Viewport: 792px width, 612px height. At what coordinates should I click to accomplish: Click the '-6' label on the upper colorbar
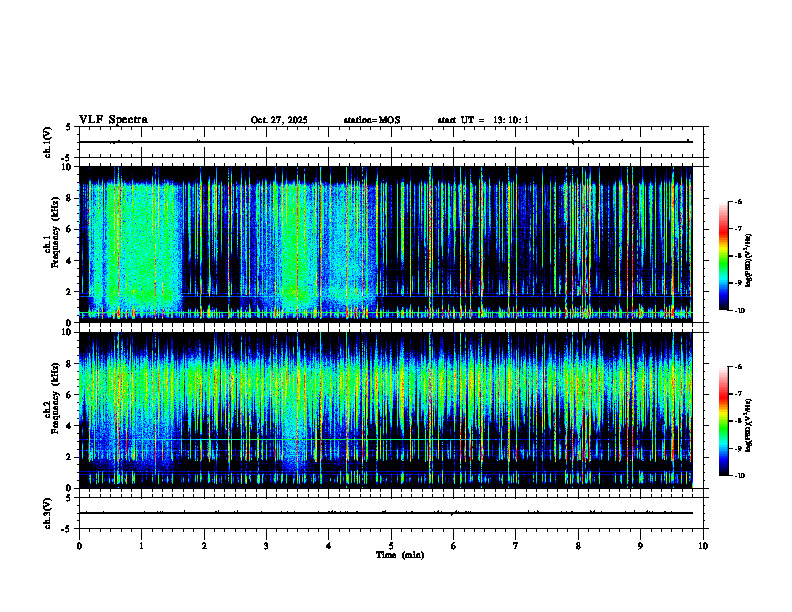click(737, 202)
